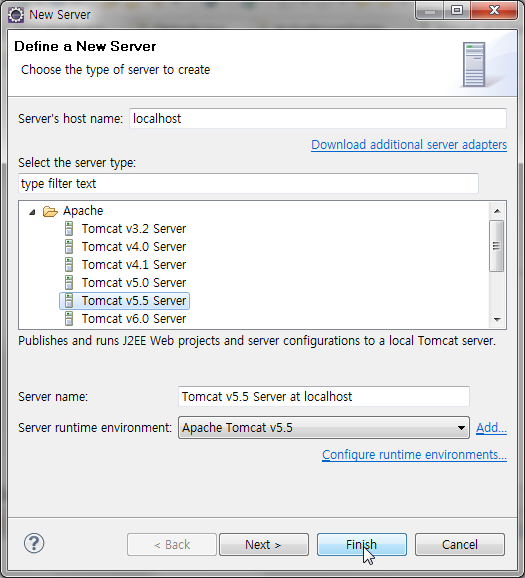Click the Apache folder icon
This screenshot has height=578, width=525.
(x=50, y=211)
